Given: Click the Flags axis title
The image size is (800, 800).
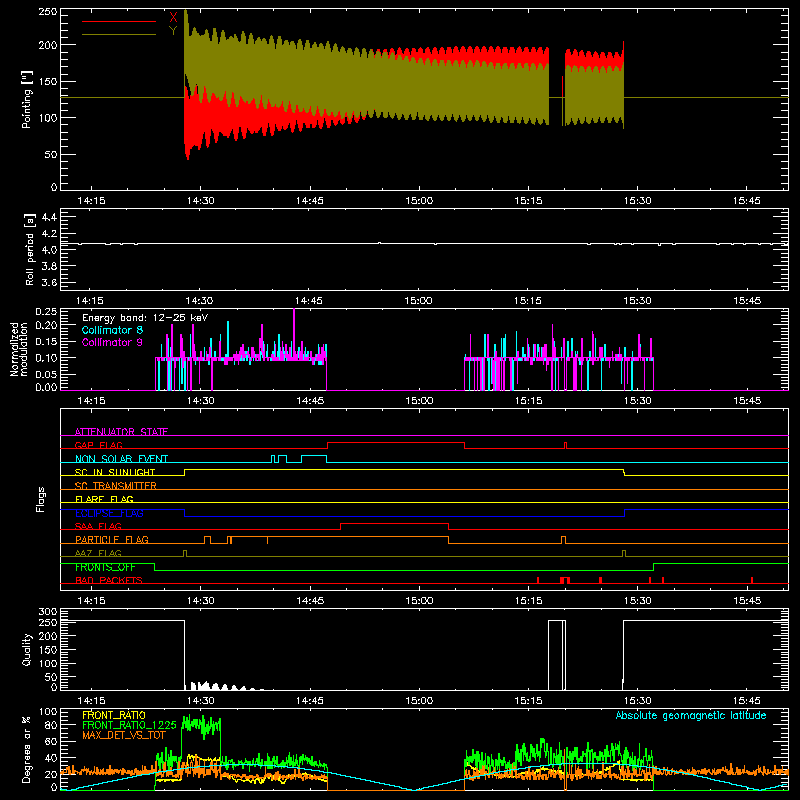Looking at the screenshot, I should [40, 499].
